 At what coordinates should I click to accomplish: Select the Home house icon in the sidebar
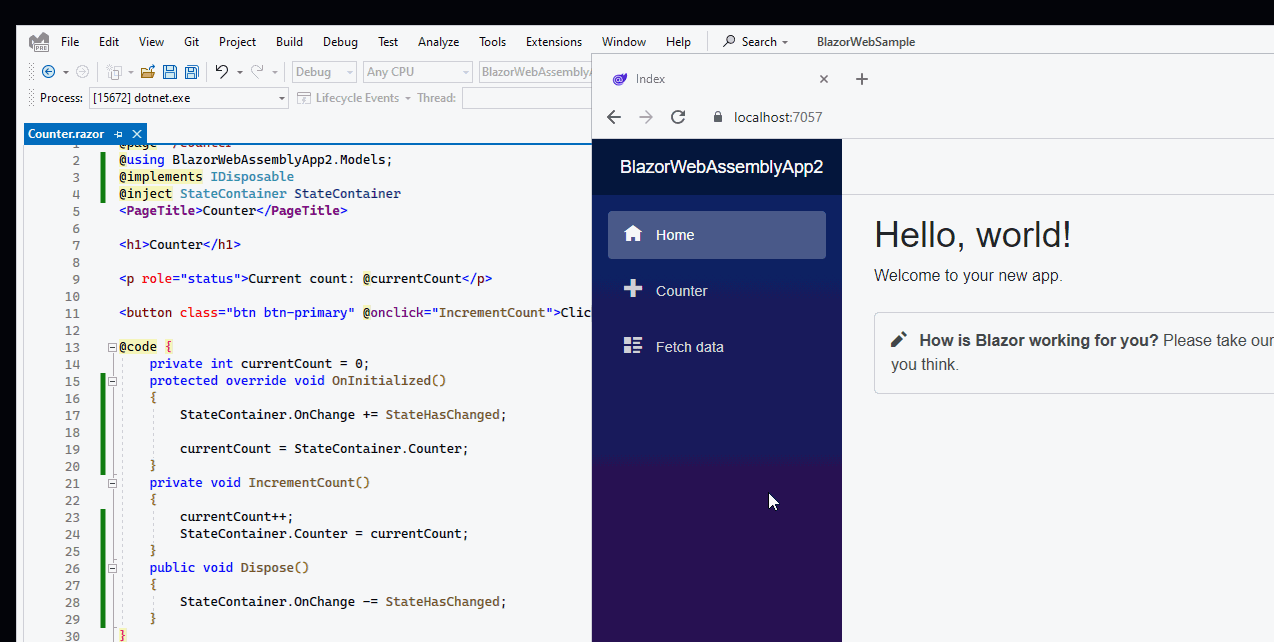pyautogui.click(x=632, y=233)
